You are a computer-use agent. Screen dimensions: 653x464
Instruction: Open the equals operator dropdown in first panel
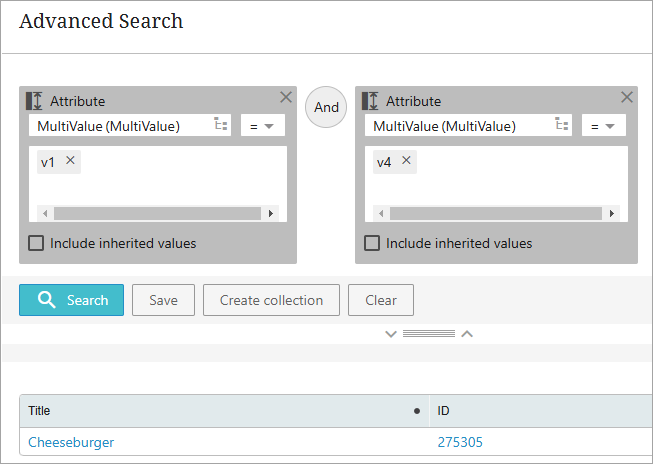[262, 126]
